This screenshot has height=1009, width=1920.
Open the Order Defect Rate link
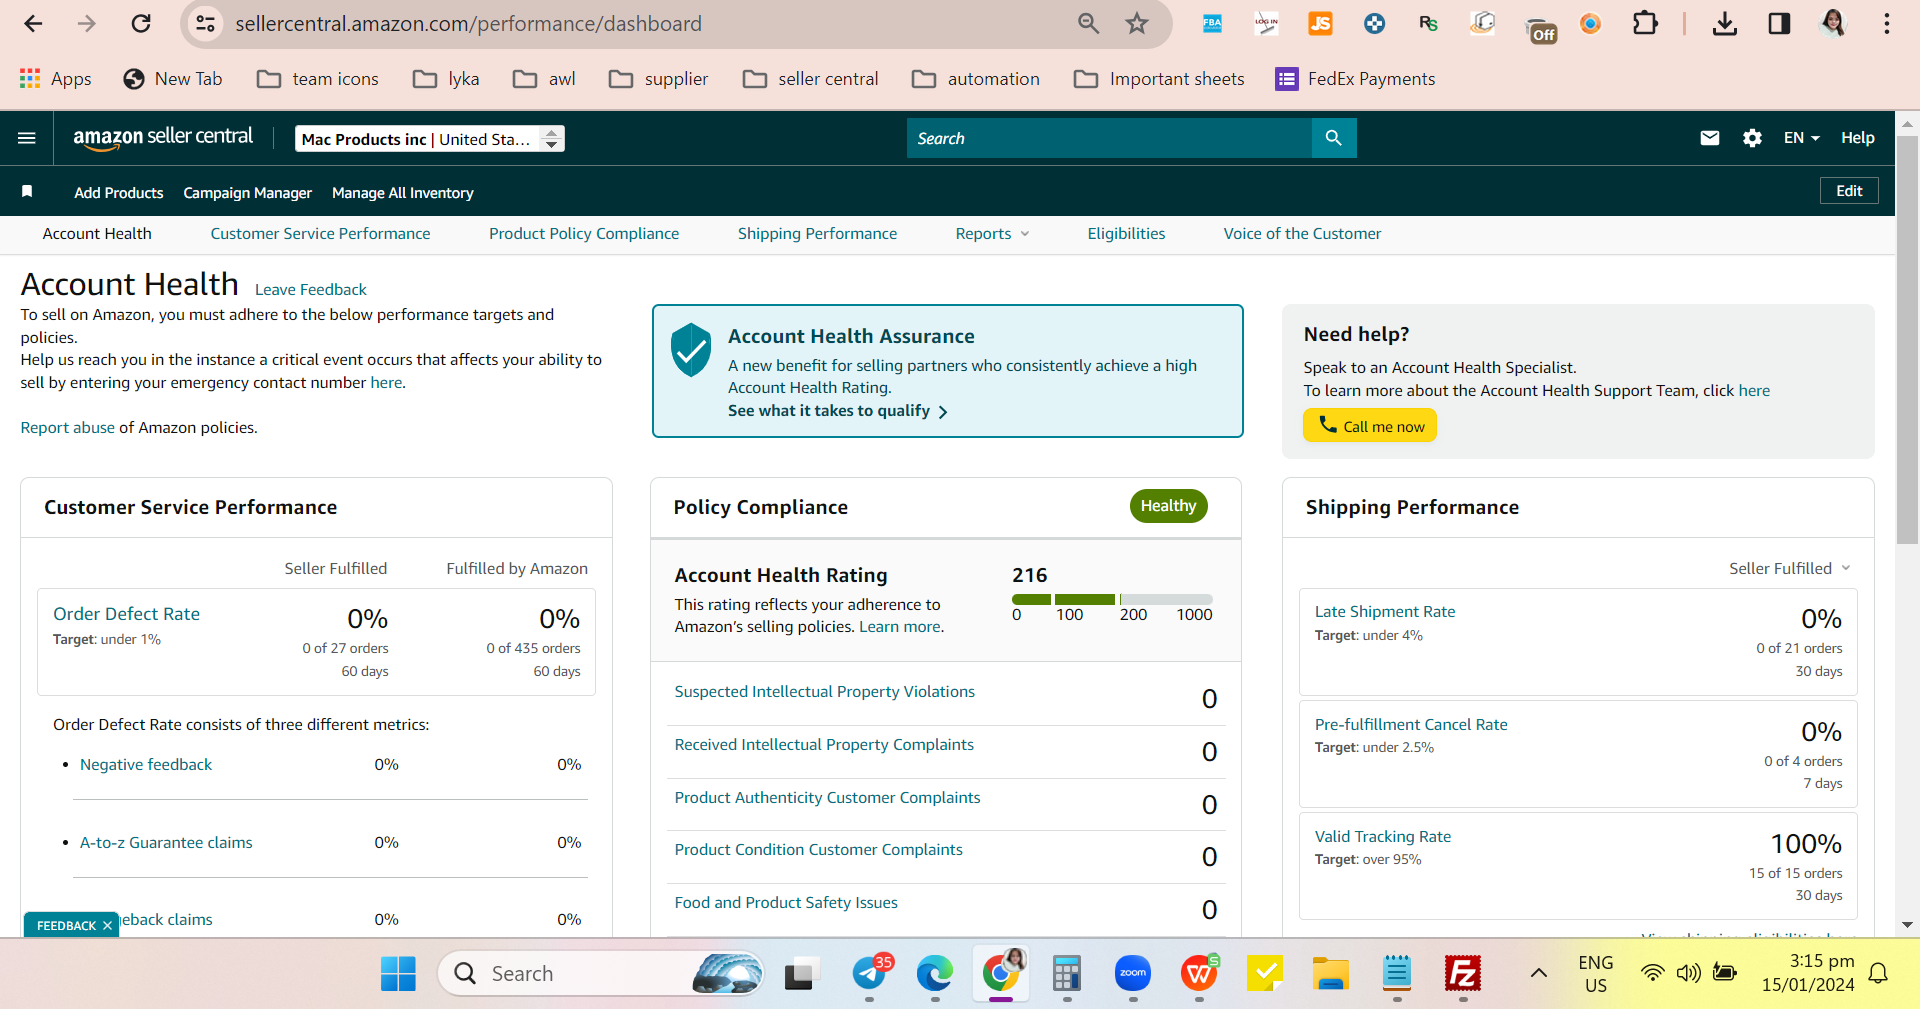pos(126,614)
